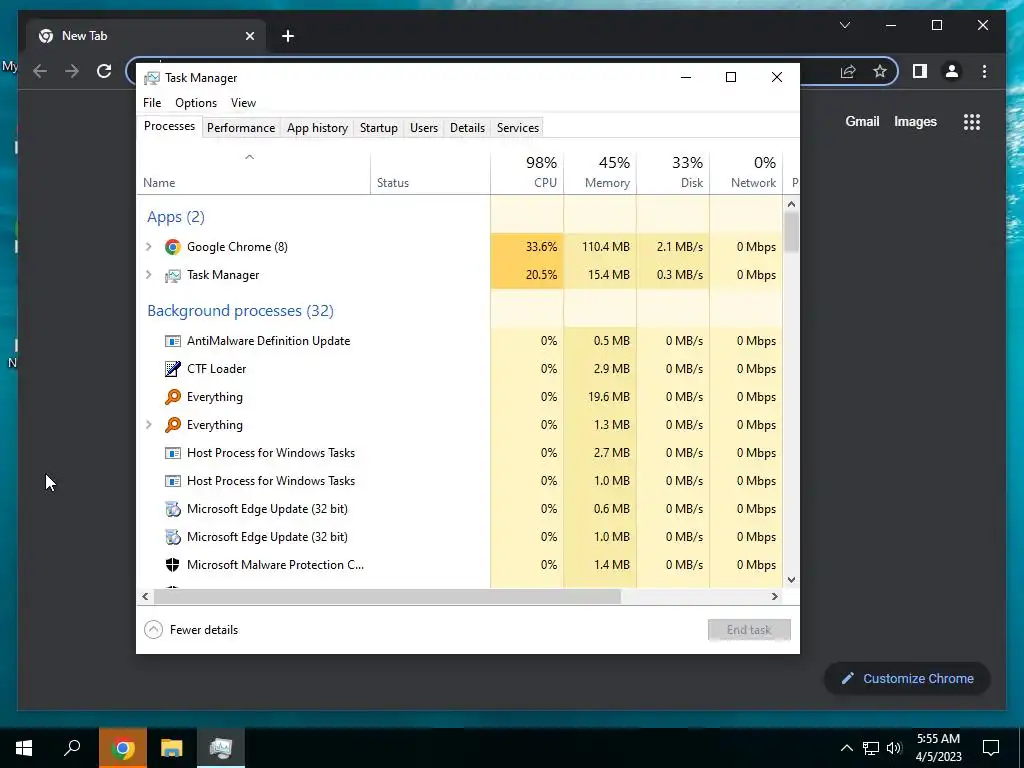
Task: Sort by the Disk column header
Action: click(x=673, y=173)
